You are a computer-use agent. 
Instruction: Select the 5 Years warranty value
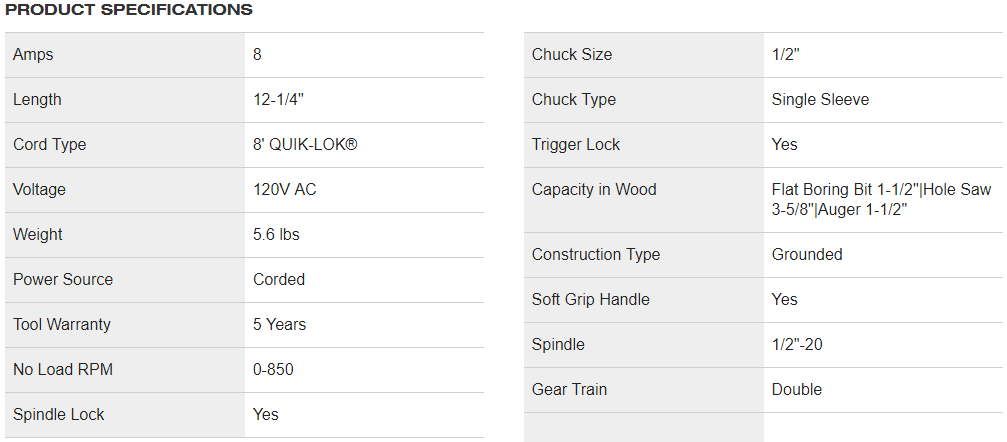click(279, 324)
